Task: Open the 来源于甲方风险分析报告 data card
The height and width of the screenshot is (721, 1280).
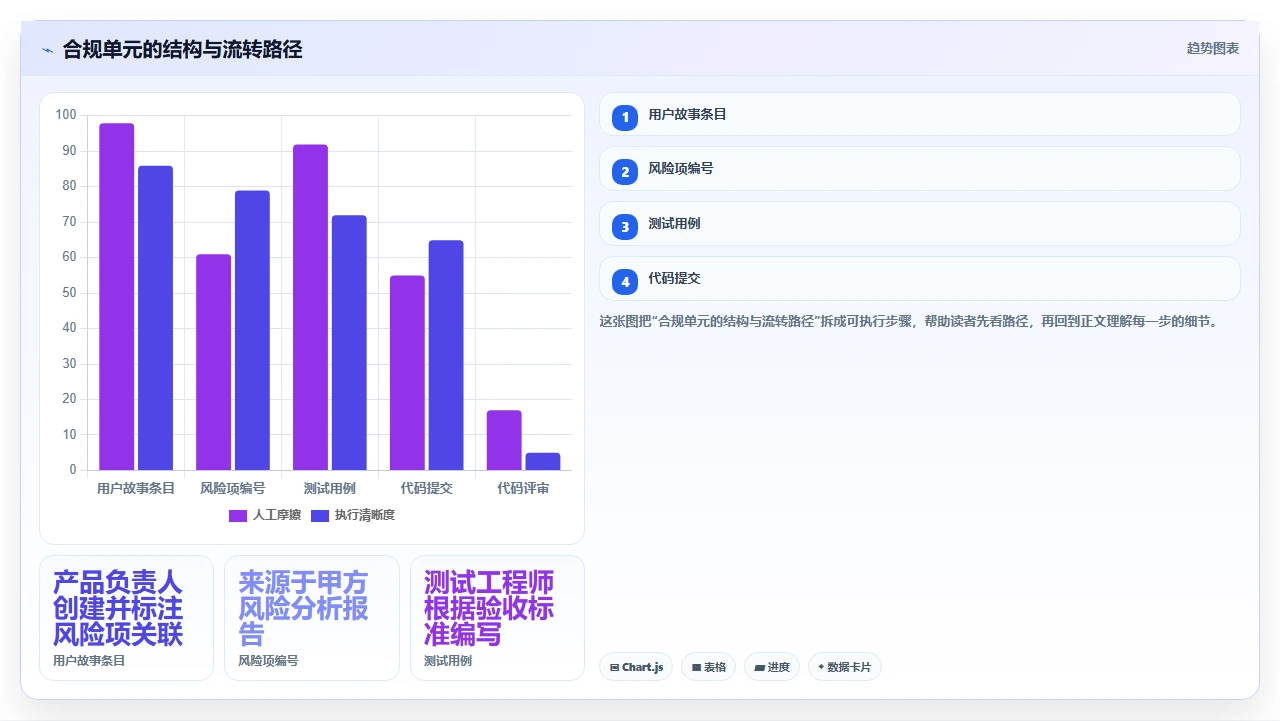Action: pos(311,618)
